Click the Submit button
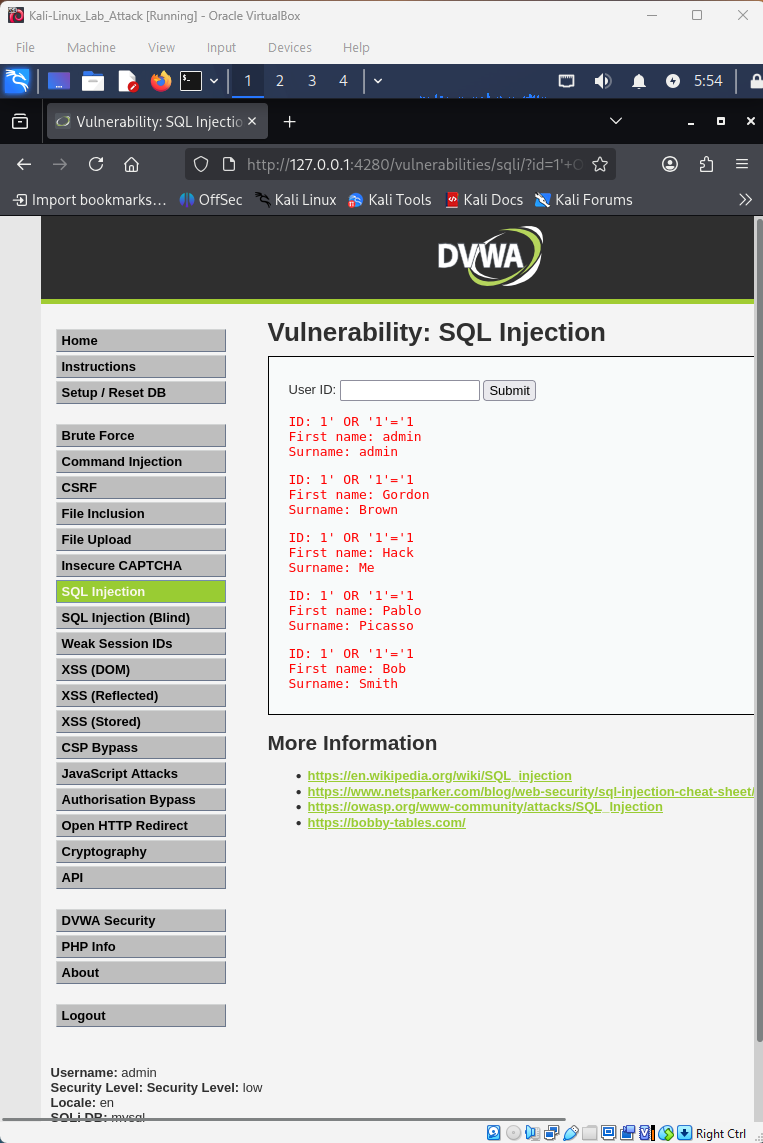This screenshot has height=1143, width=763. (x=509, y=391)
